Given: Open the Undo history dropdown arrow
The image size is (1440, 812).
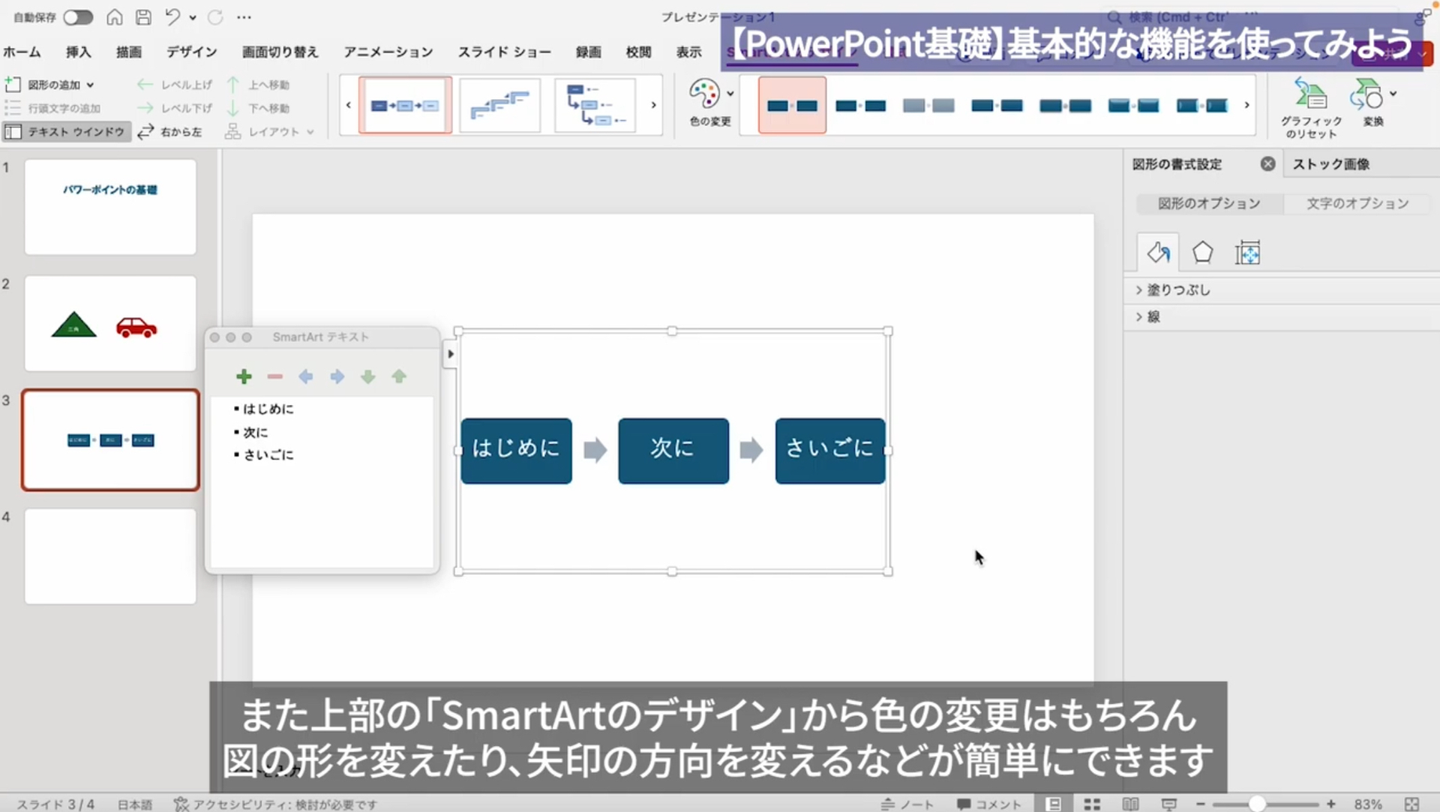Looking at the screenshot, I should pos(191,18).
